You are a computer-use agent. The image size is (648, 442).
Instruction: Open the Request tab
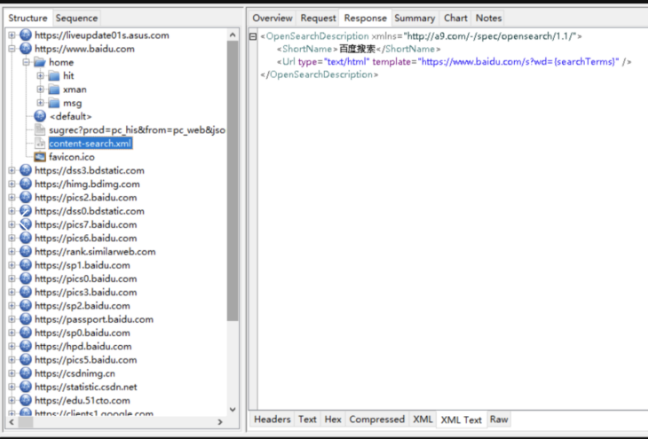(x=318, y=18)
